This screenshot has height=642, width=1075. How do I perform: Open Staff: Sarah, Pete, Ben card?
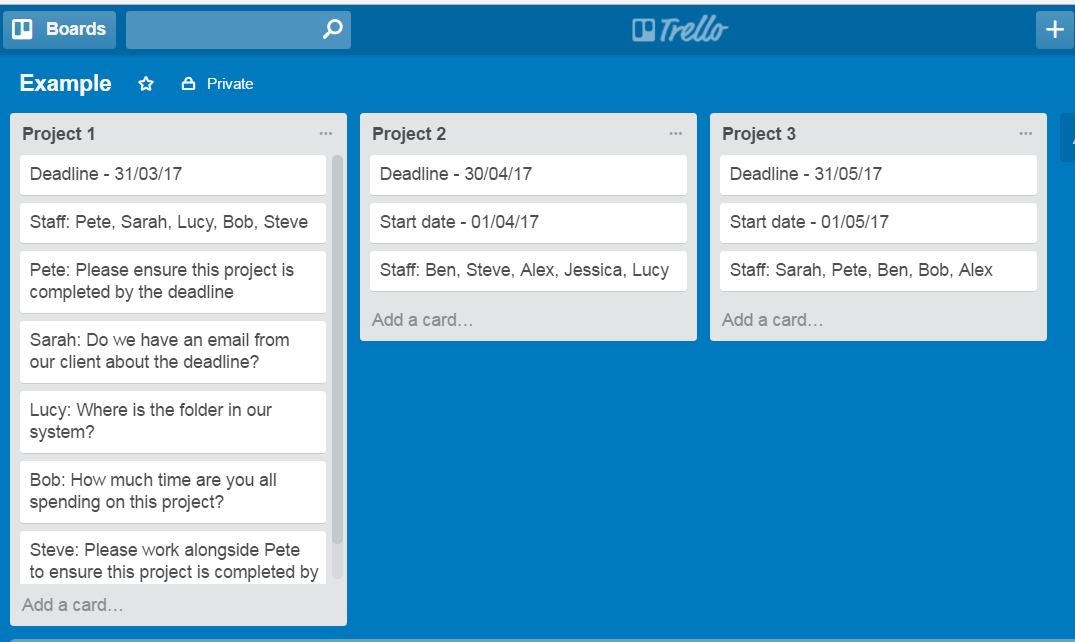tap(878, 270)
